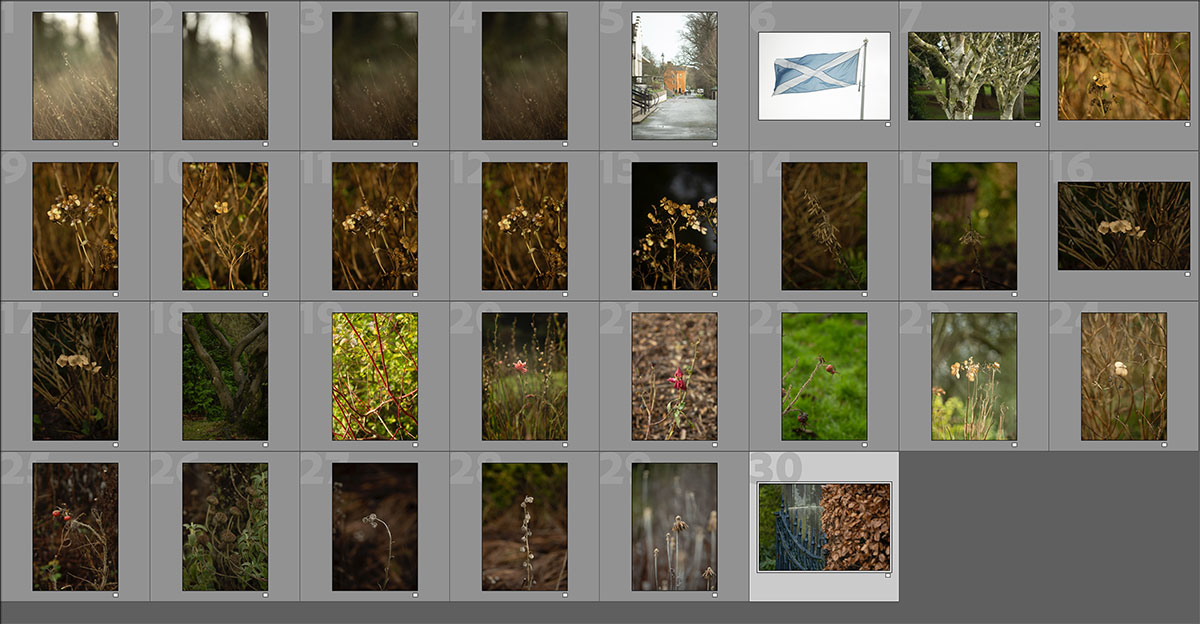Click the badge icon under dark flower photo 13
Screen dimensions: 1200x624
pos(715,294)
